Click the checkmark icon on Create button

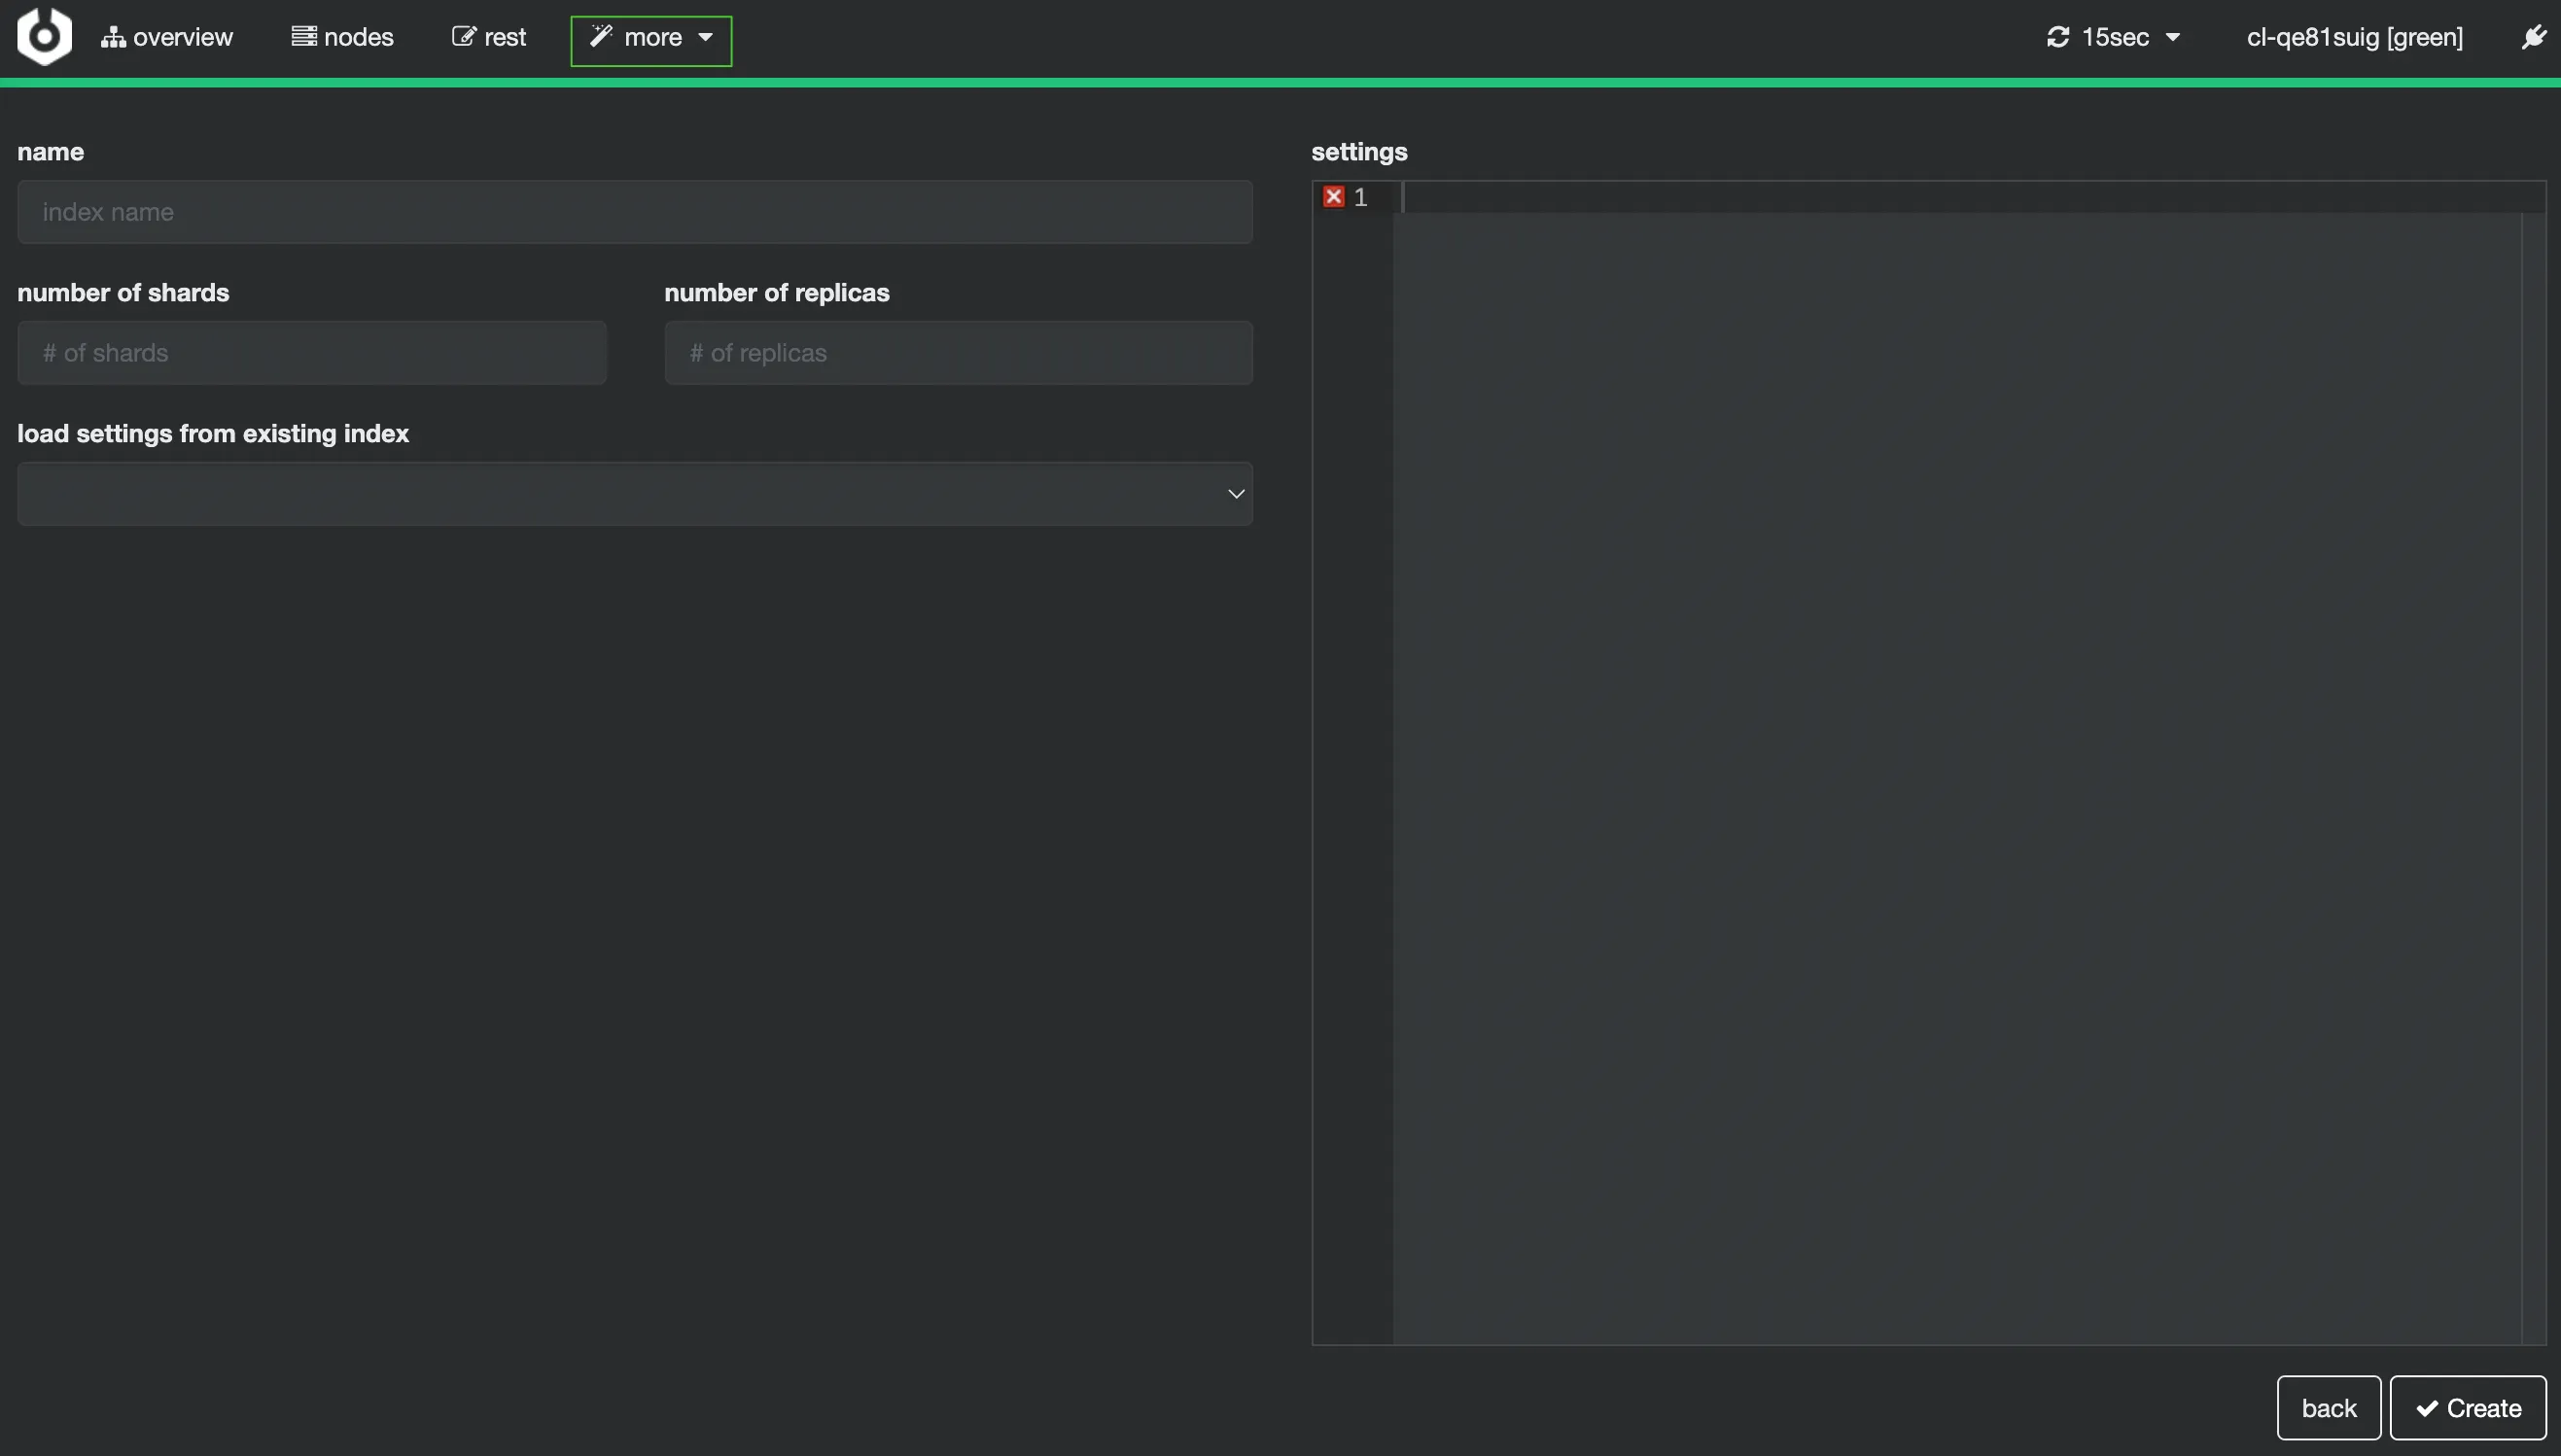point(2426,1407)
